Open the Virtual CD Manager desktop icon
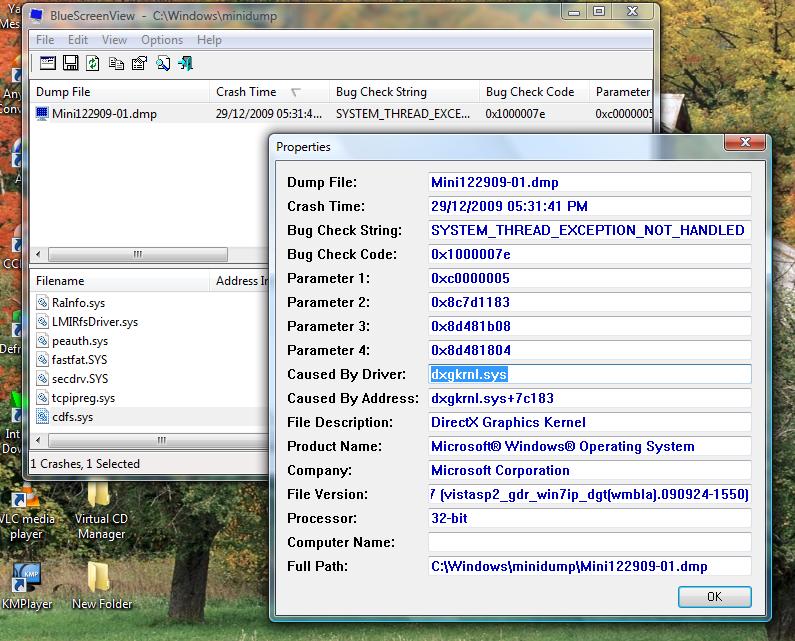Viewport: 795px width, 641px height. (101, 512)
